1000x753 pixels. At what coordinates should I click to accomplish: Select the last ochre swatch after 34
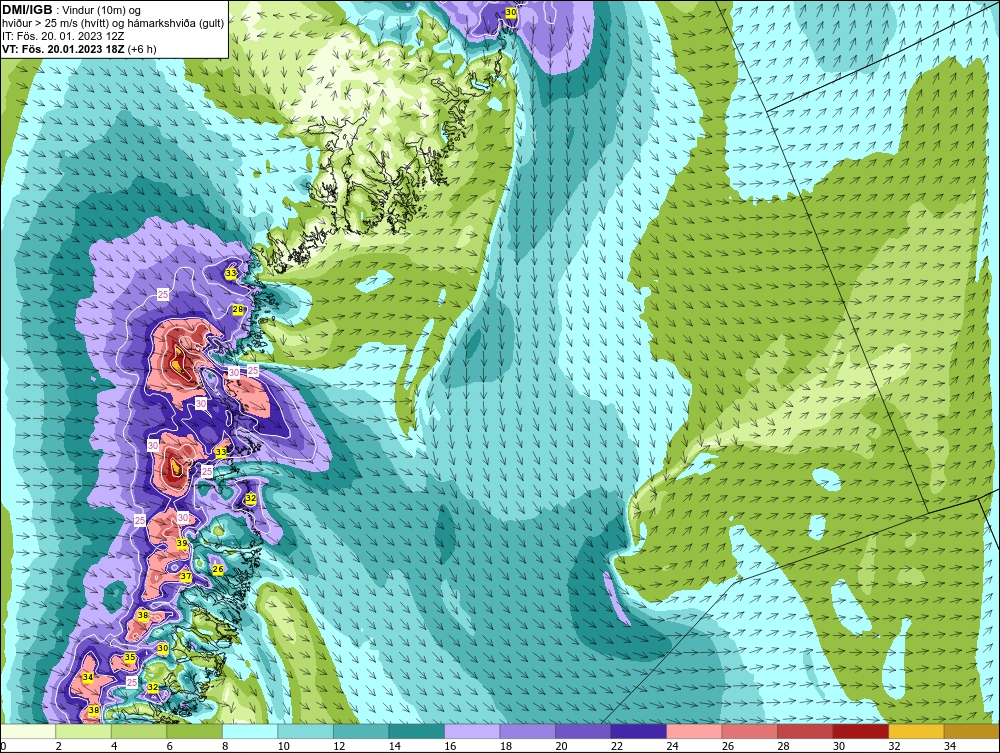971,731
